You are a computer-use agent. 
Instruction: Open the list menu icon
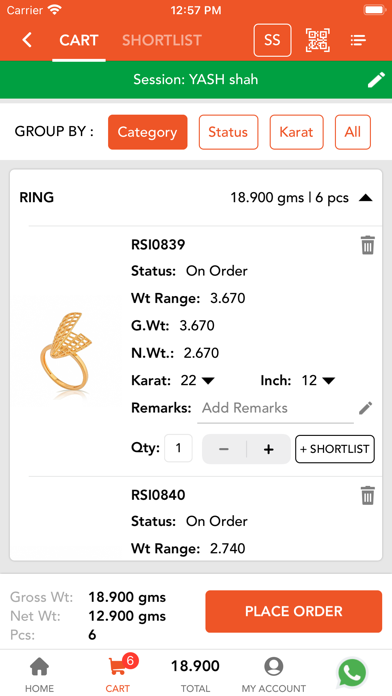[358, 40]
